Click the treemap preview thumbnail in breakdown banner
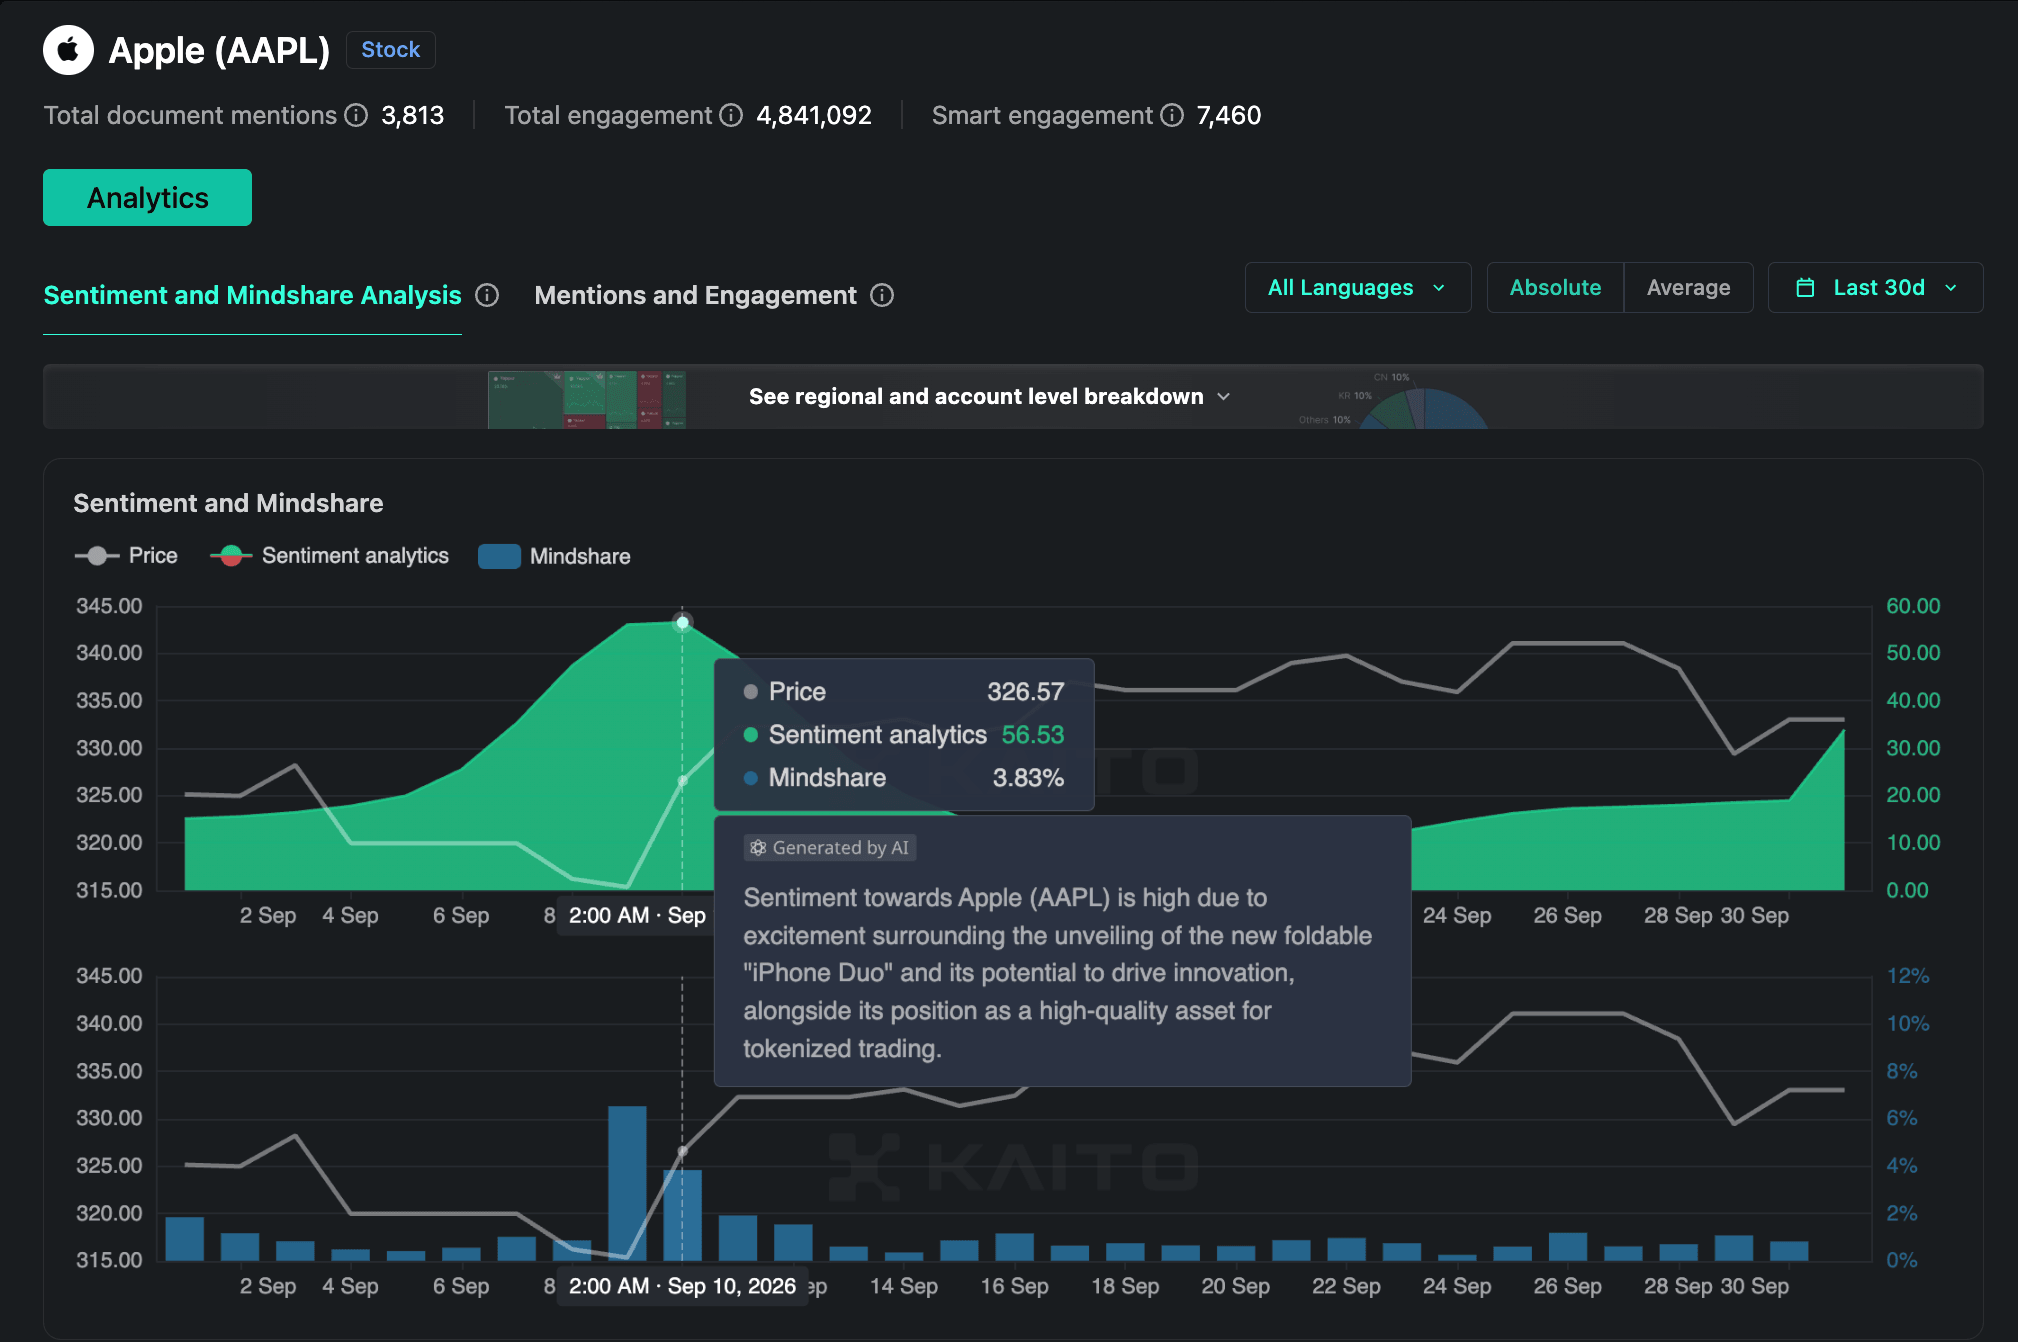 coord(586,399)
